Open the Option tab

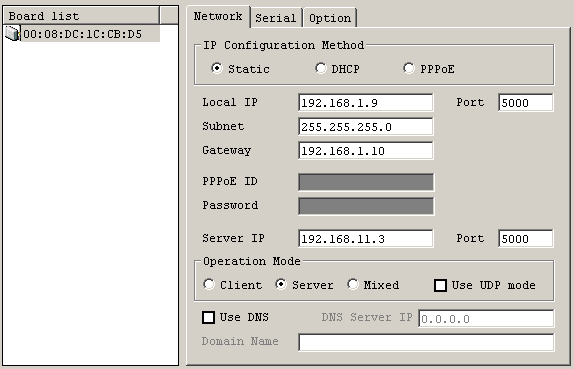tap(330, 18)
